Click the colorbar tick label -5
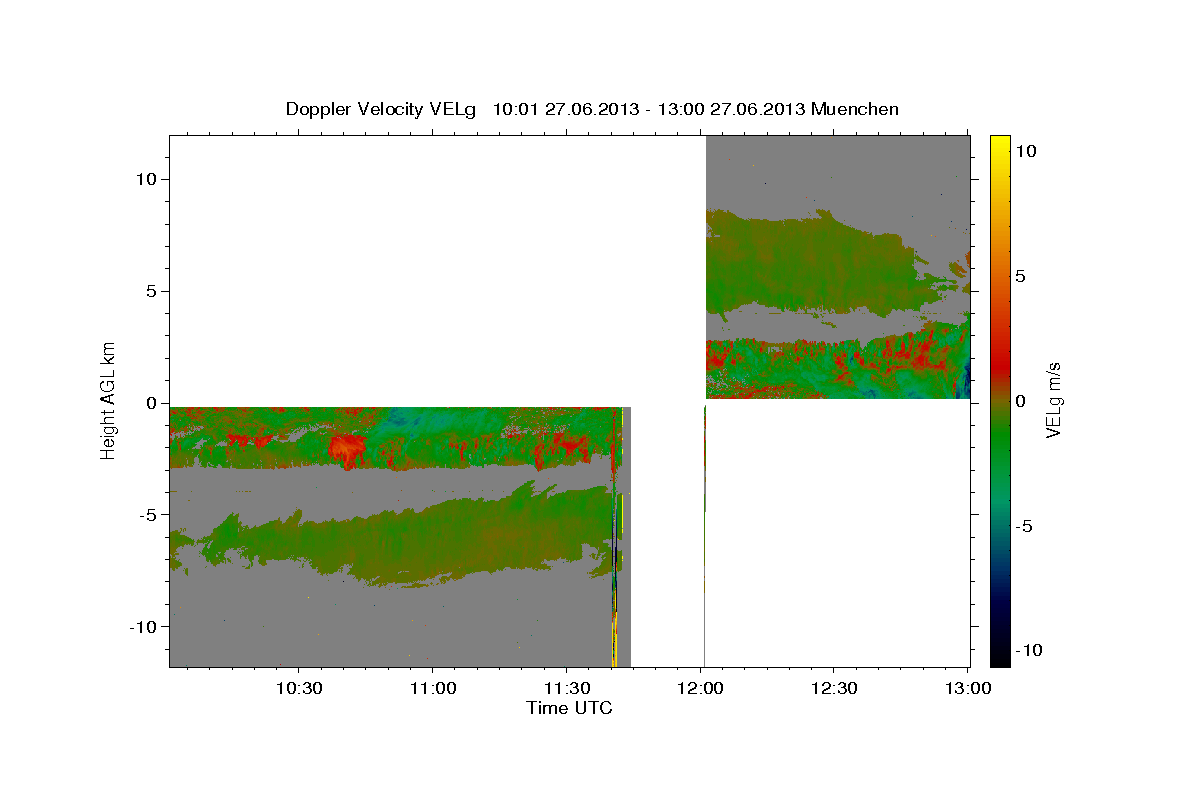Image resolution: width=1200 pixels, height=800 pixels. coord(1026,526)
